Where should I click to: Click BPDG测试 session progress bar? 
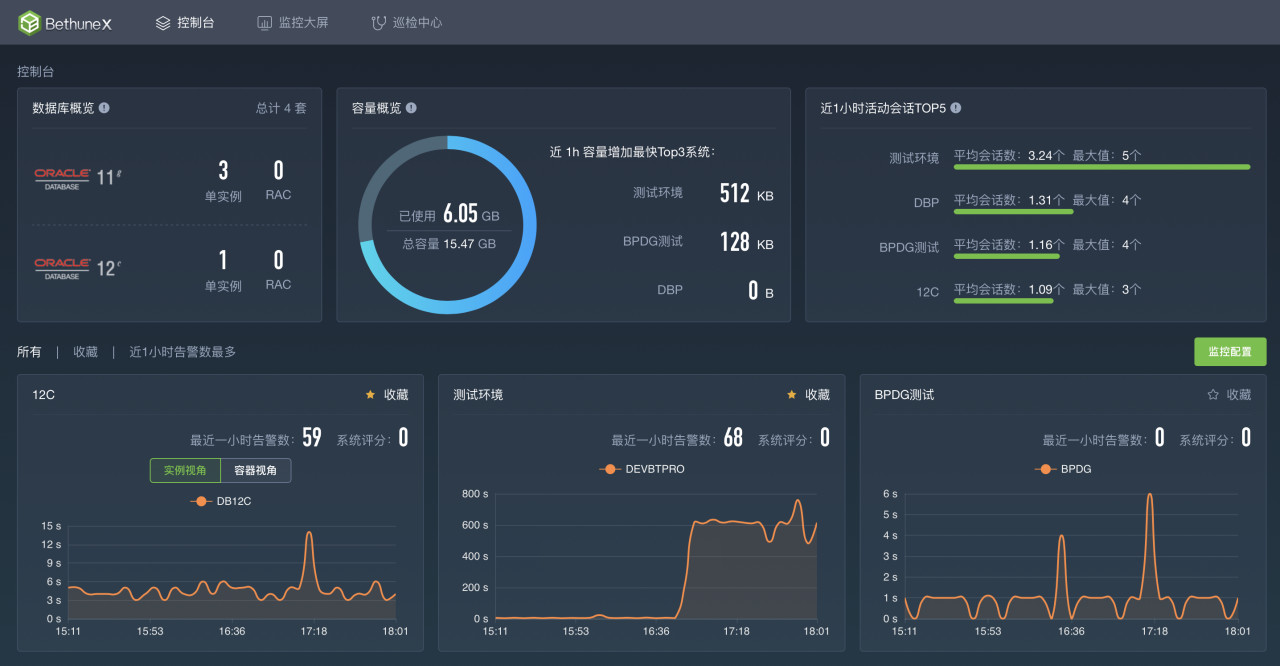1006,256
